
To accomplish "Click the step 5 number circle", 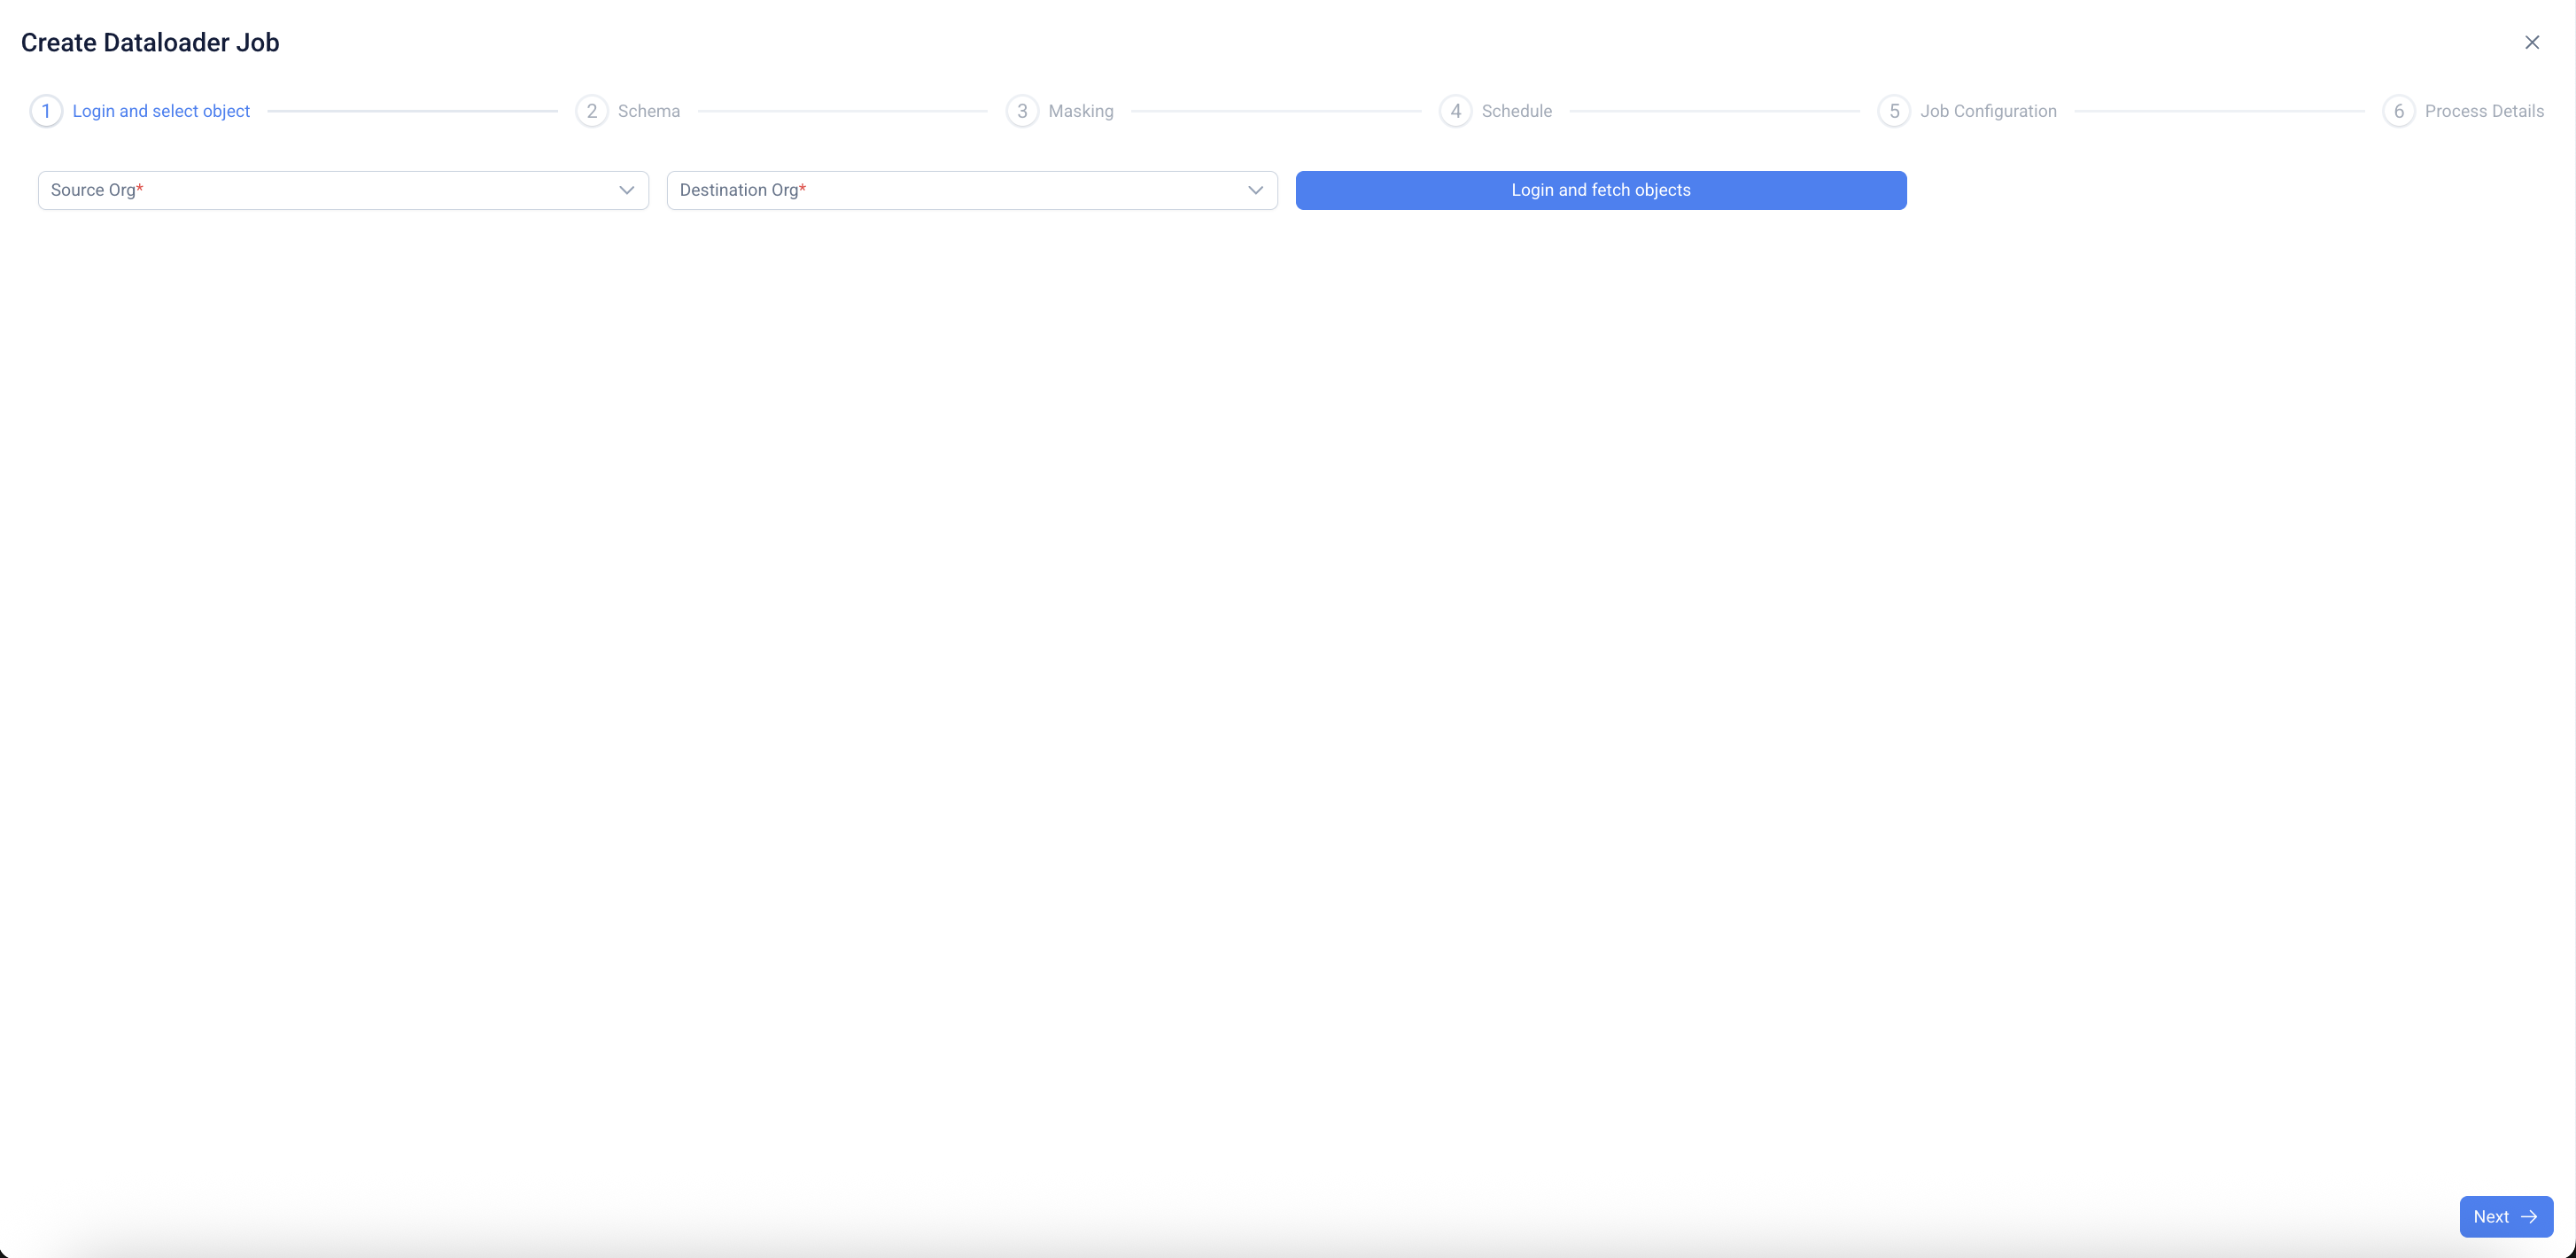I will click(x=1893, y=111).
